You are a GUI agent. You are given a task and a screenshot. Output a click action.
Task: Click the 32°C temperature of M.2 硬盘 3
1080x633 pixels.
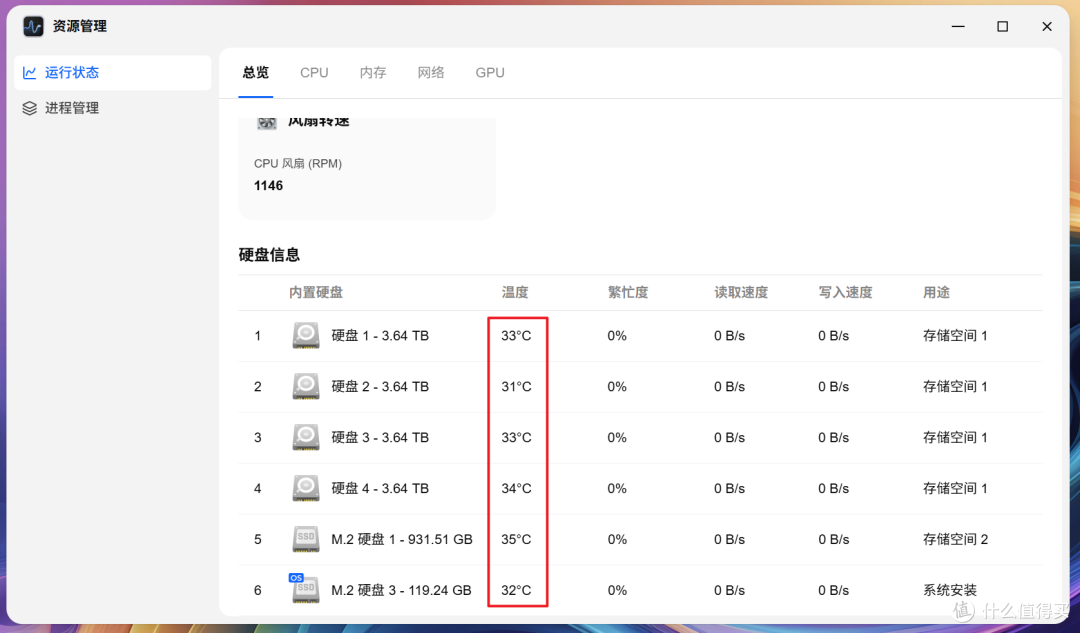[x=516, y=590]
